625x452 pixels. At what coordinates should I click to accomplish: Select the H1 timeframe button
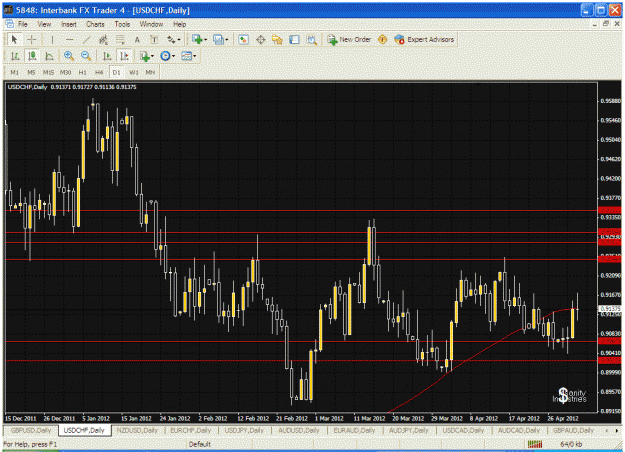click(83, 73)
